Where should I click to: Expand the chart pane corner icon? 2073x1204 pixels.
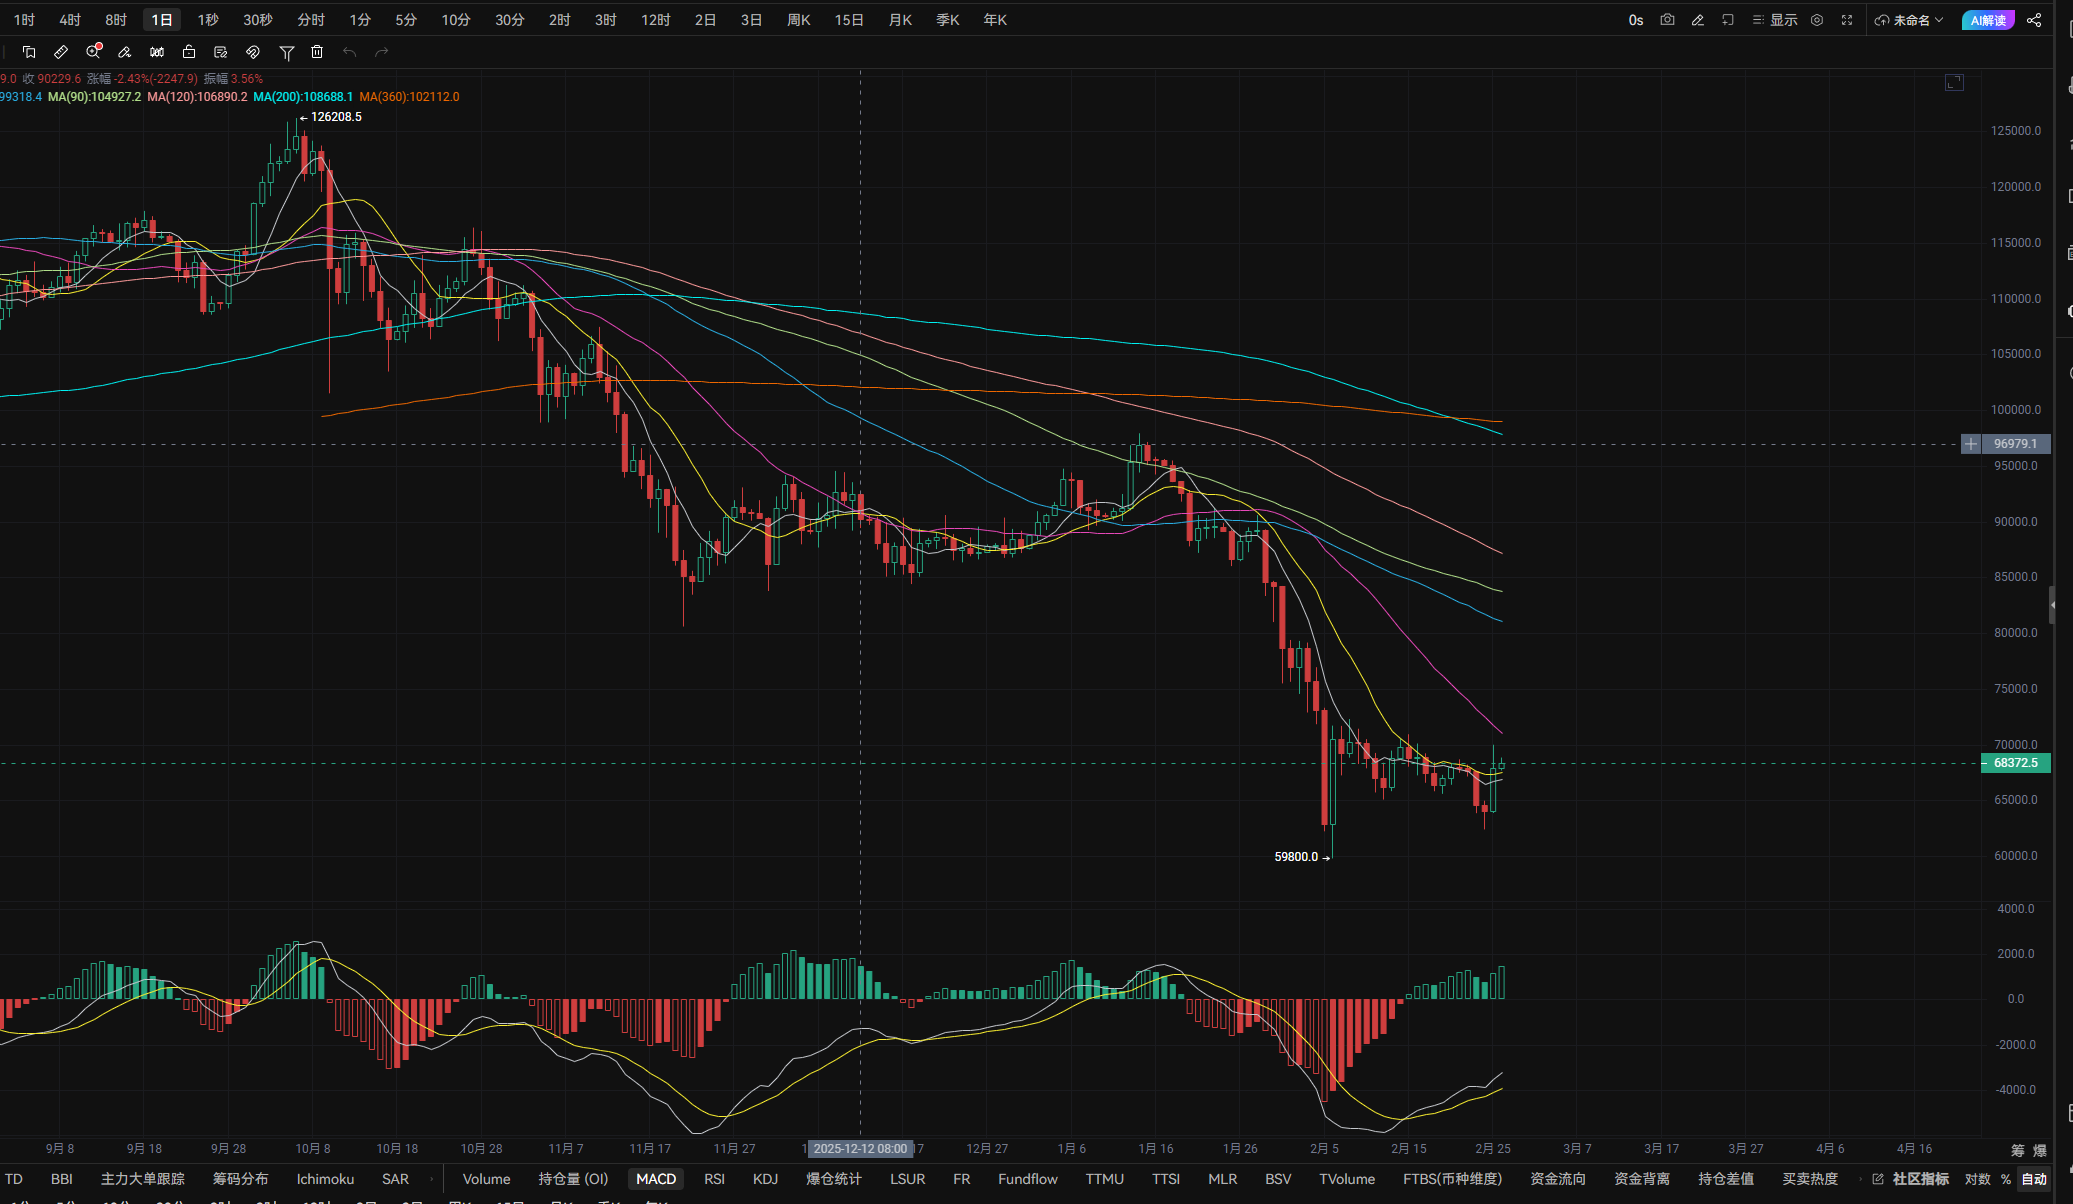pyautogui.click(x=1954, y=82)
